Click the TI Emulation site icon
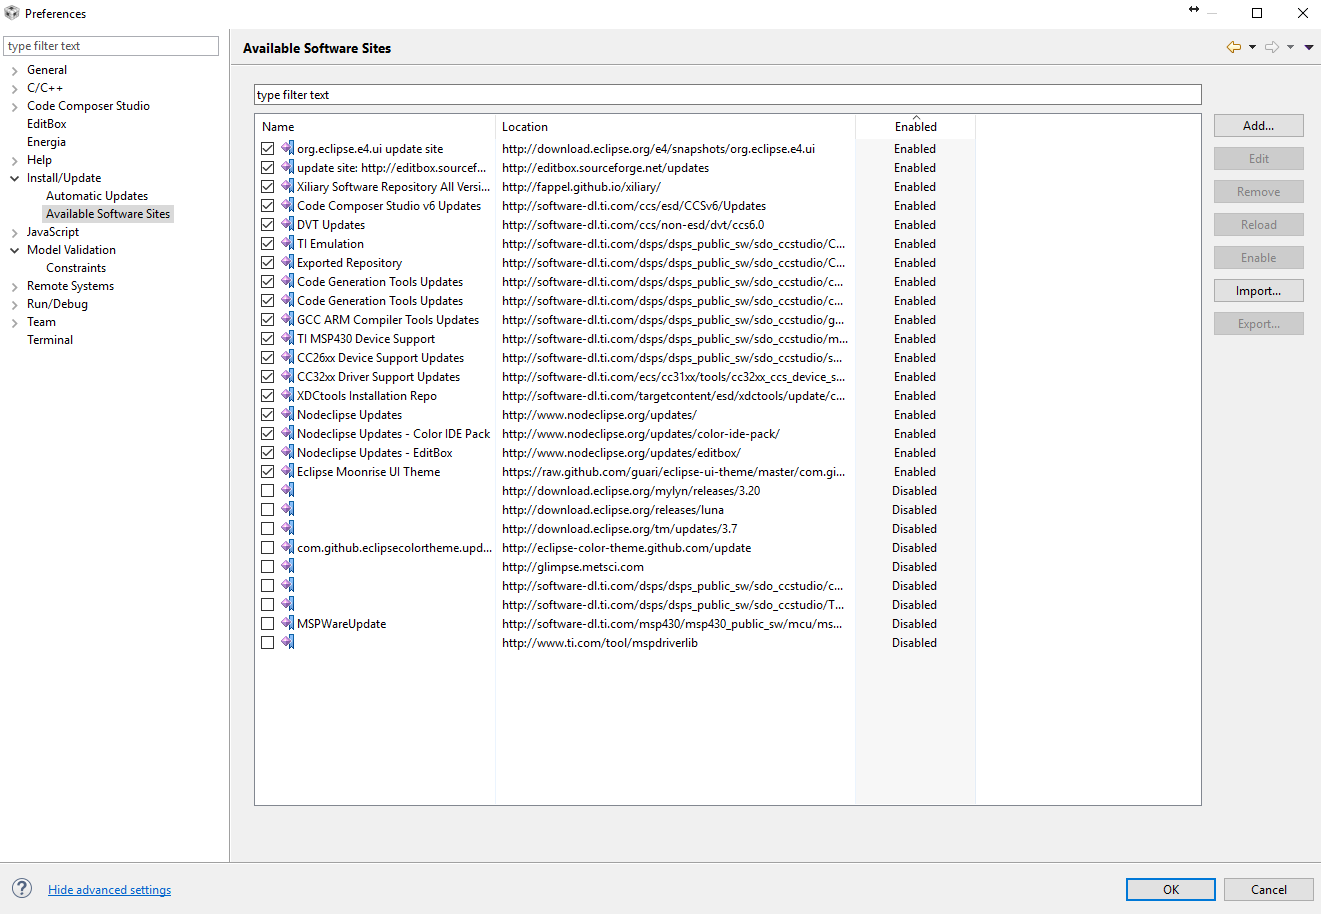 tap(287, 243)
